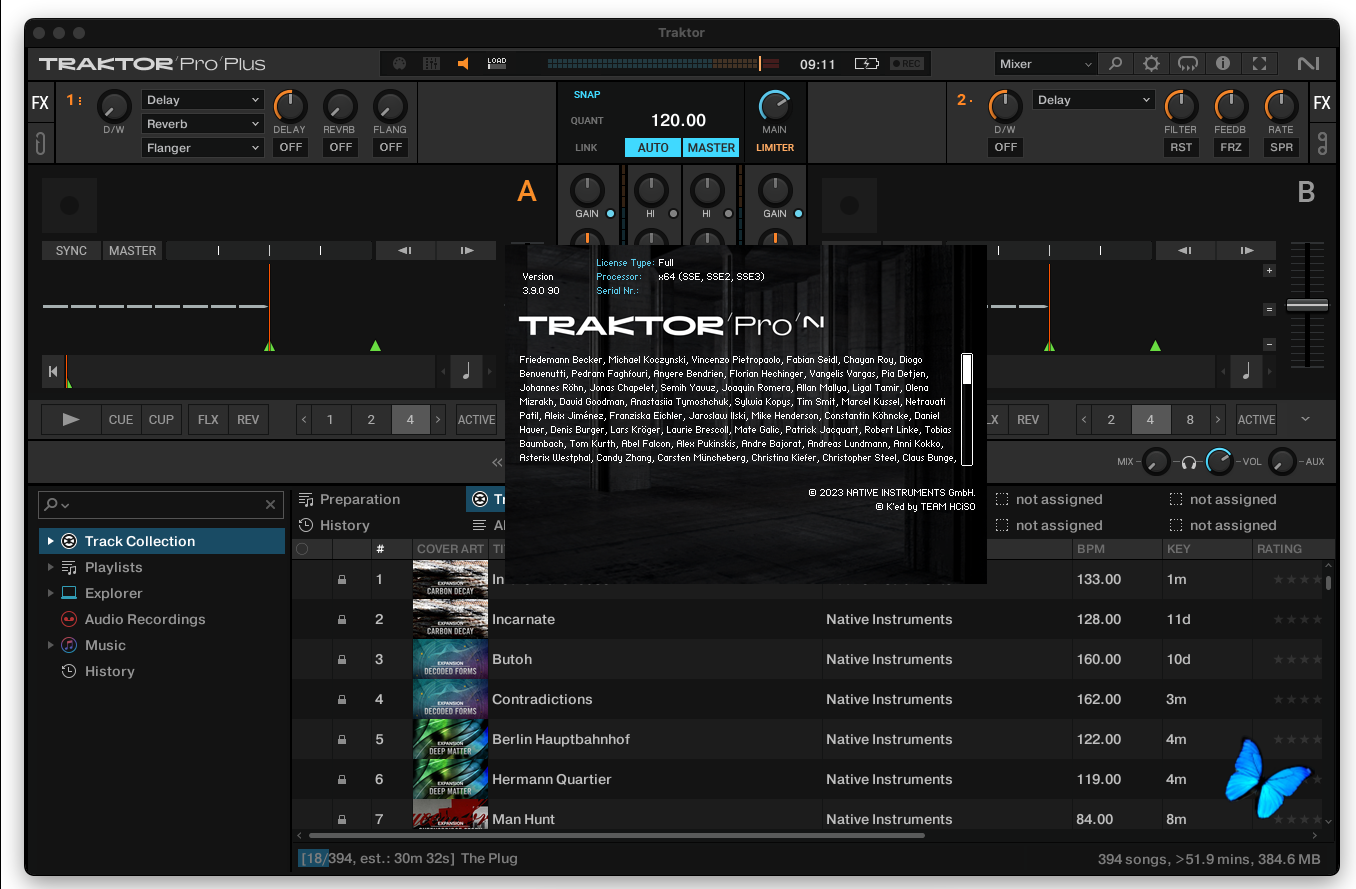
Task: Expand the Track Collection tree node
Action: [50, 541]
